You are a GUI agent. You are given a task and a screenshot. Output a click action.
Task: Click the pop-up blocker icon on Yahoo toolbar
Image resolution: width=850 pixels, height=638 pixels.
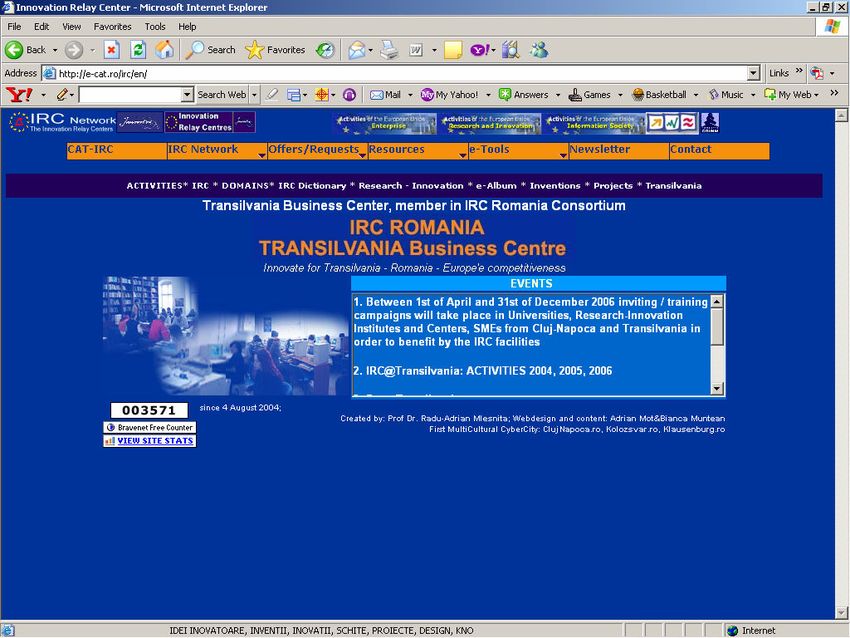coord(293,95)
